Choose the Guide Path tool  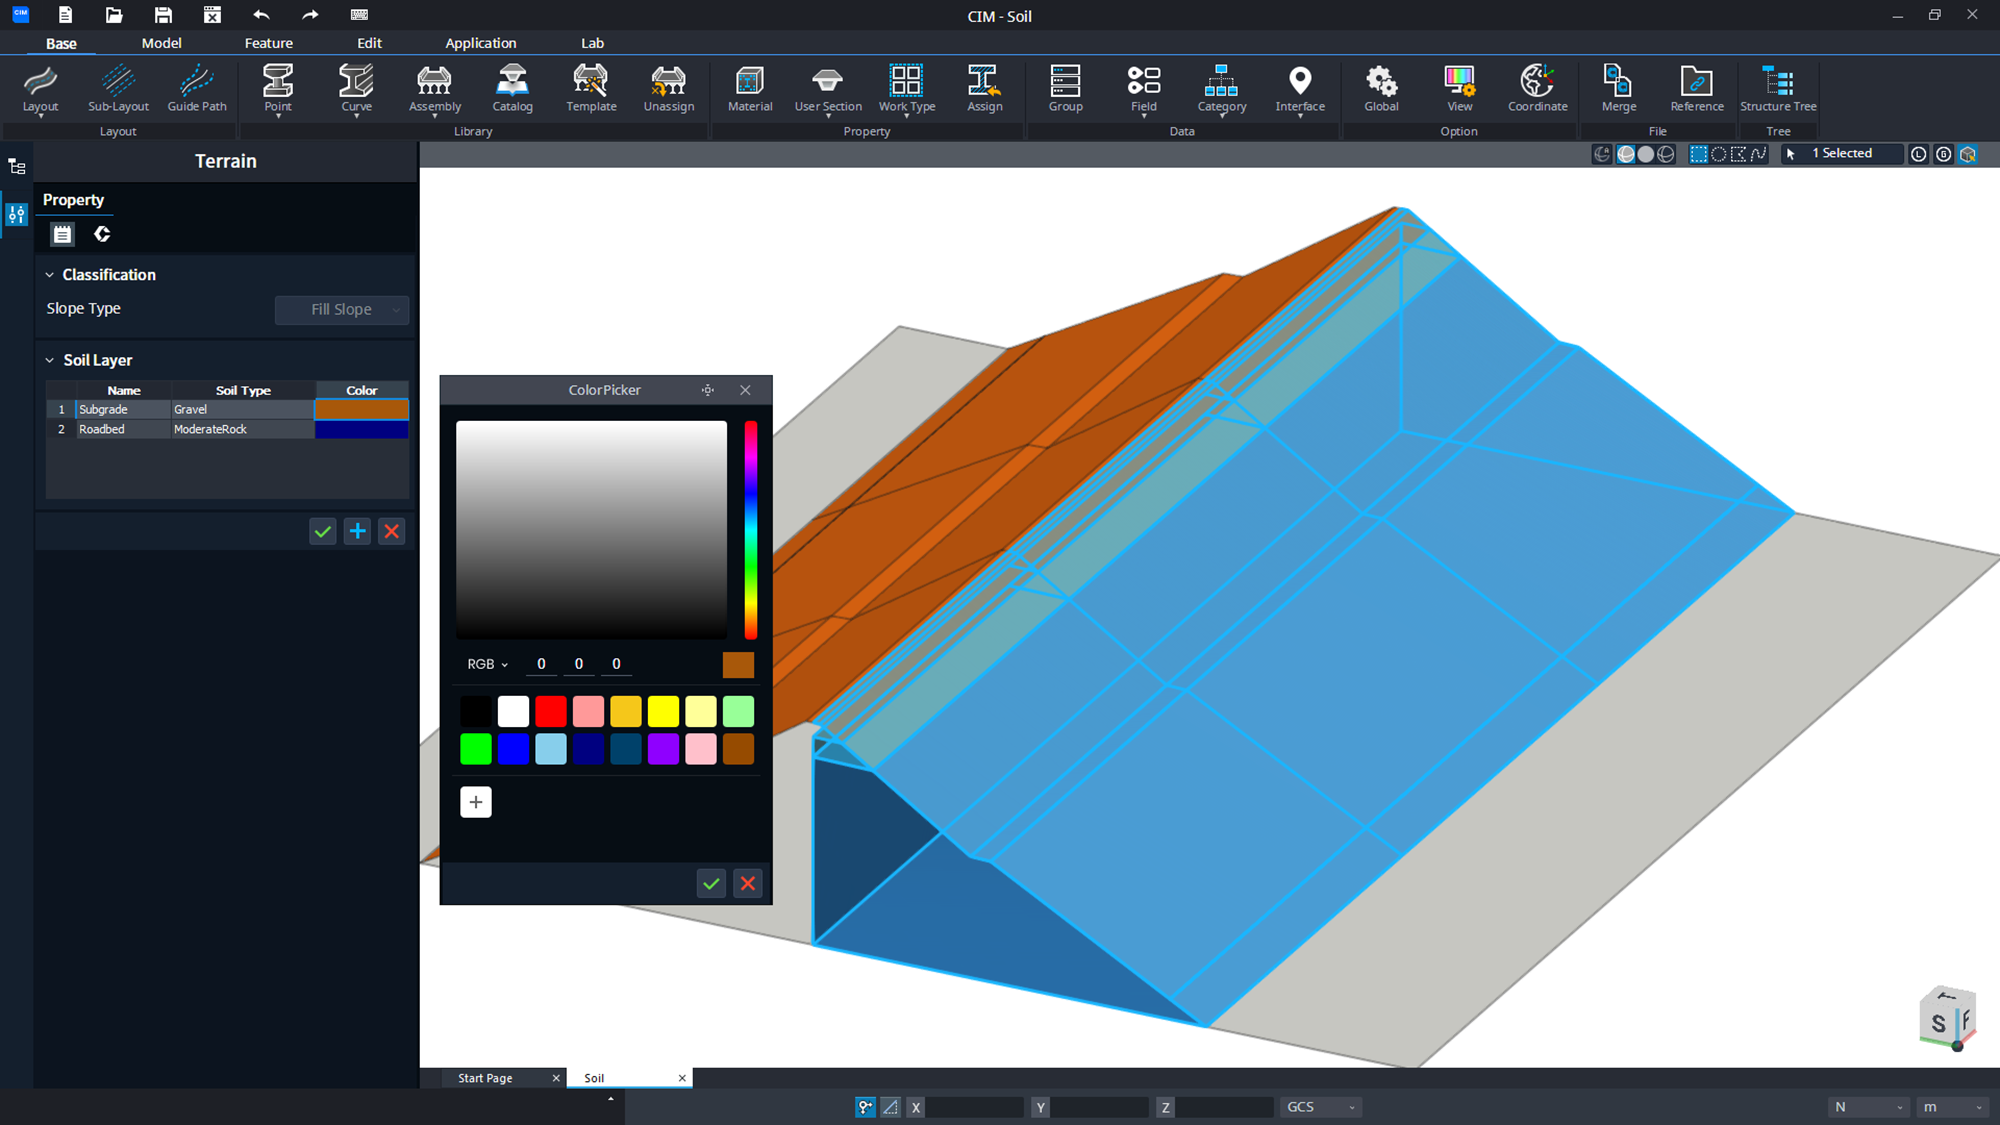click(x=197, y=89)
